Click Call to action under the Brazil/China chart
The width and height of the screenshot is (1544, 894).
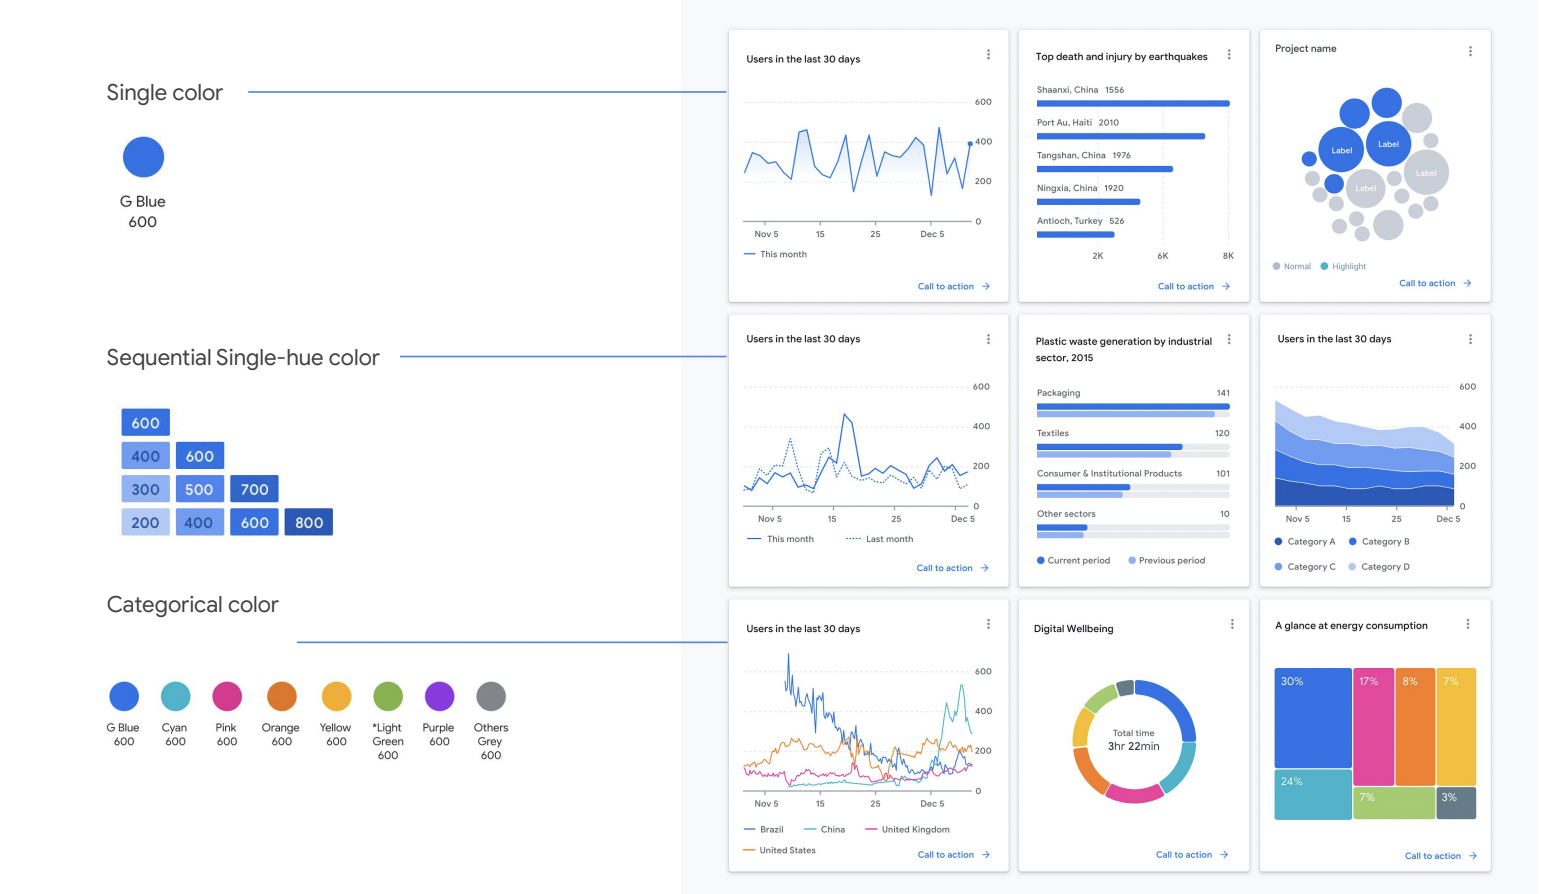[x=945, y=855]
